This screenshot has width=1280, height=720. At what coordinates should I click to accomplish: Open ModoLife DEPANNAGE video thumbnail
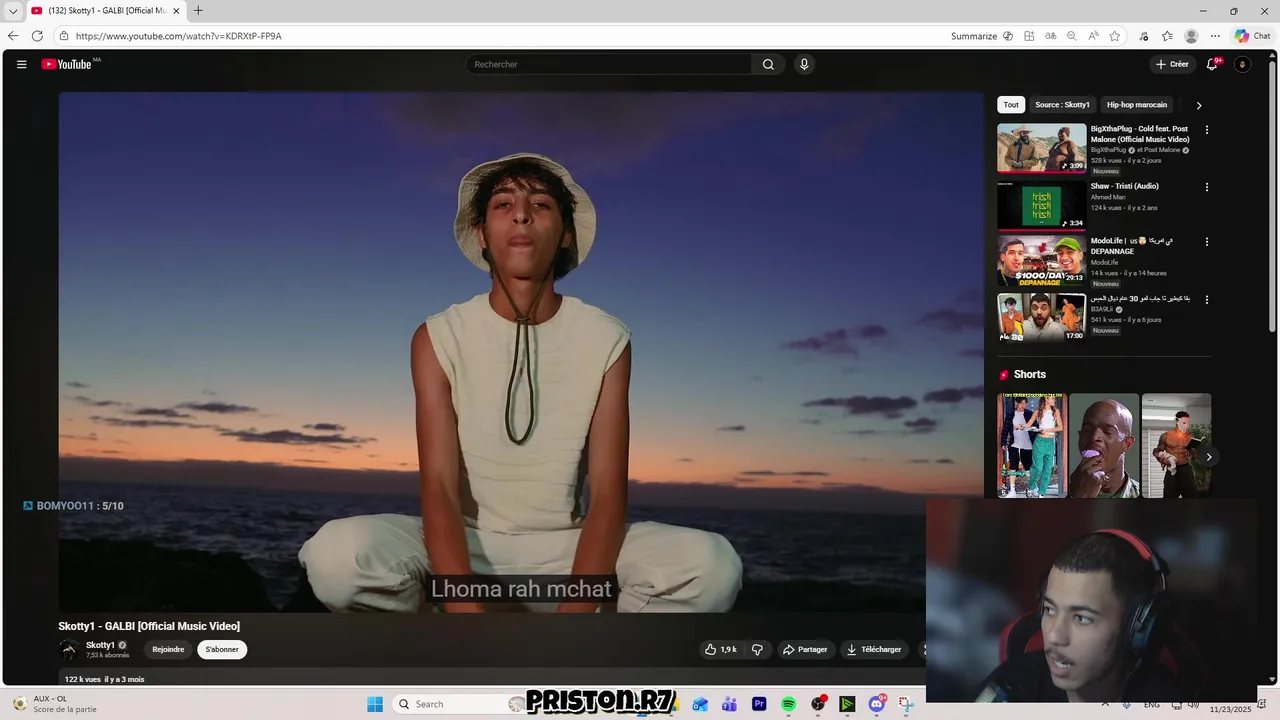[x=1041, y=260]
